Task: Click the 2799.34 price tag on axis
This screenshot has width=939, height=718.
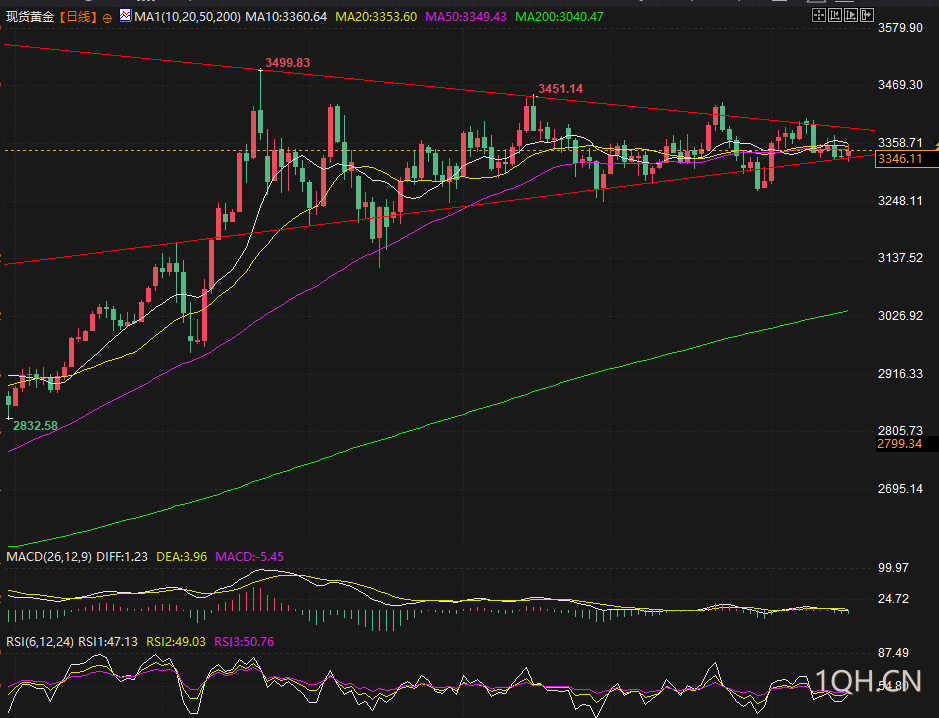Action: coord(899,443)
